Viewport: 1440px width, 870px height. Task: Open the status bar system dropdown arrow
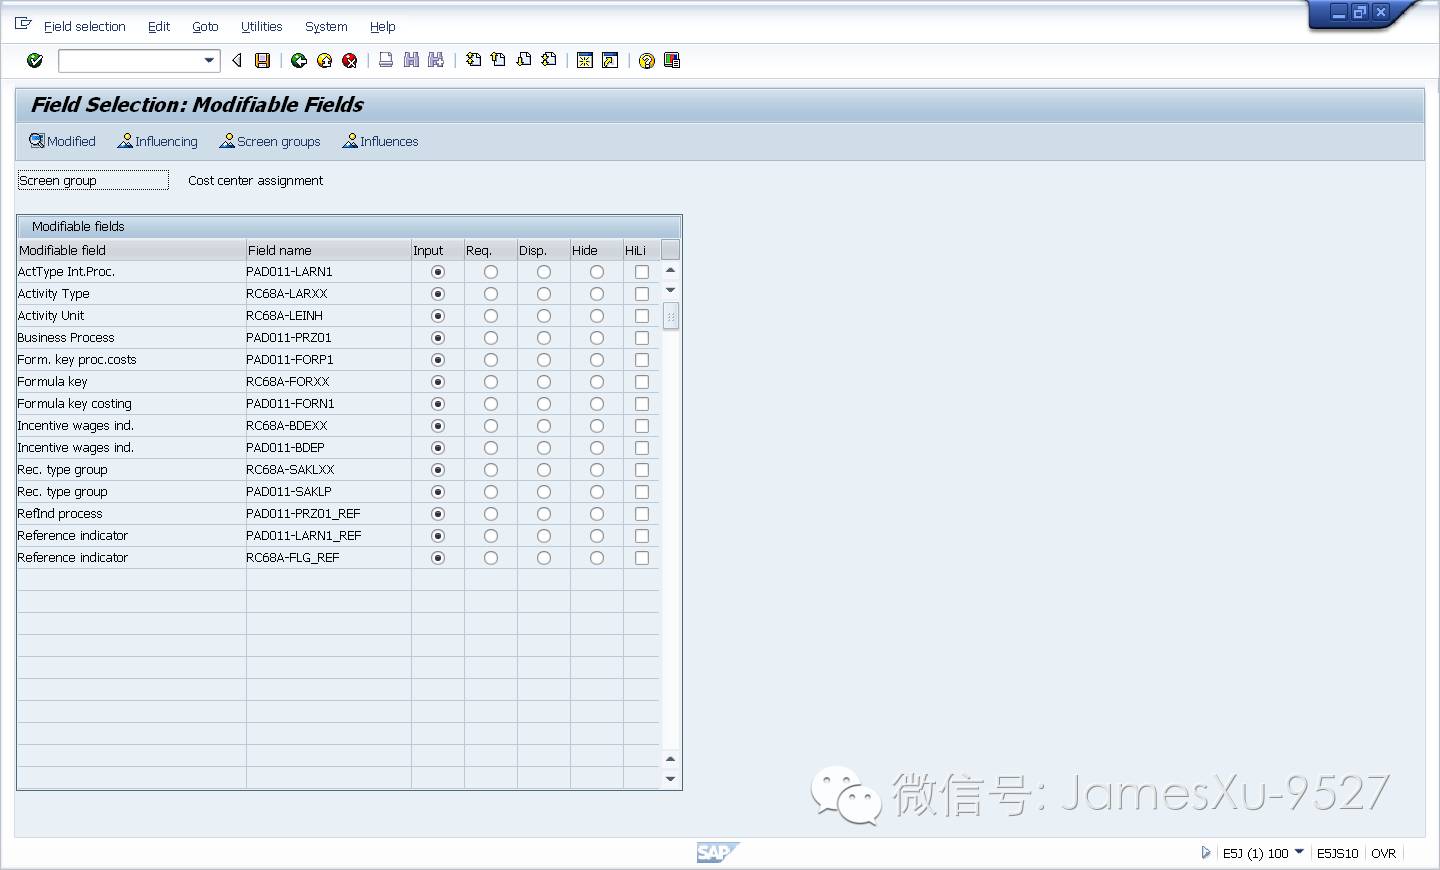coord(1299,852)
